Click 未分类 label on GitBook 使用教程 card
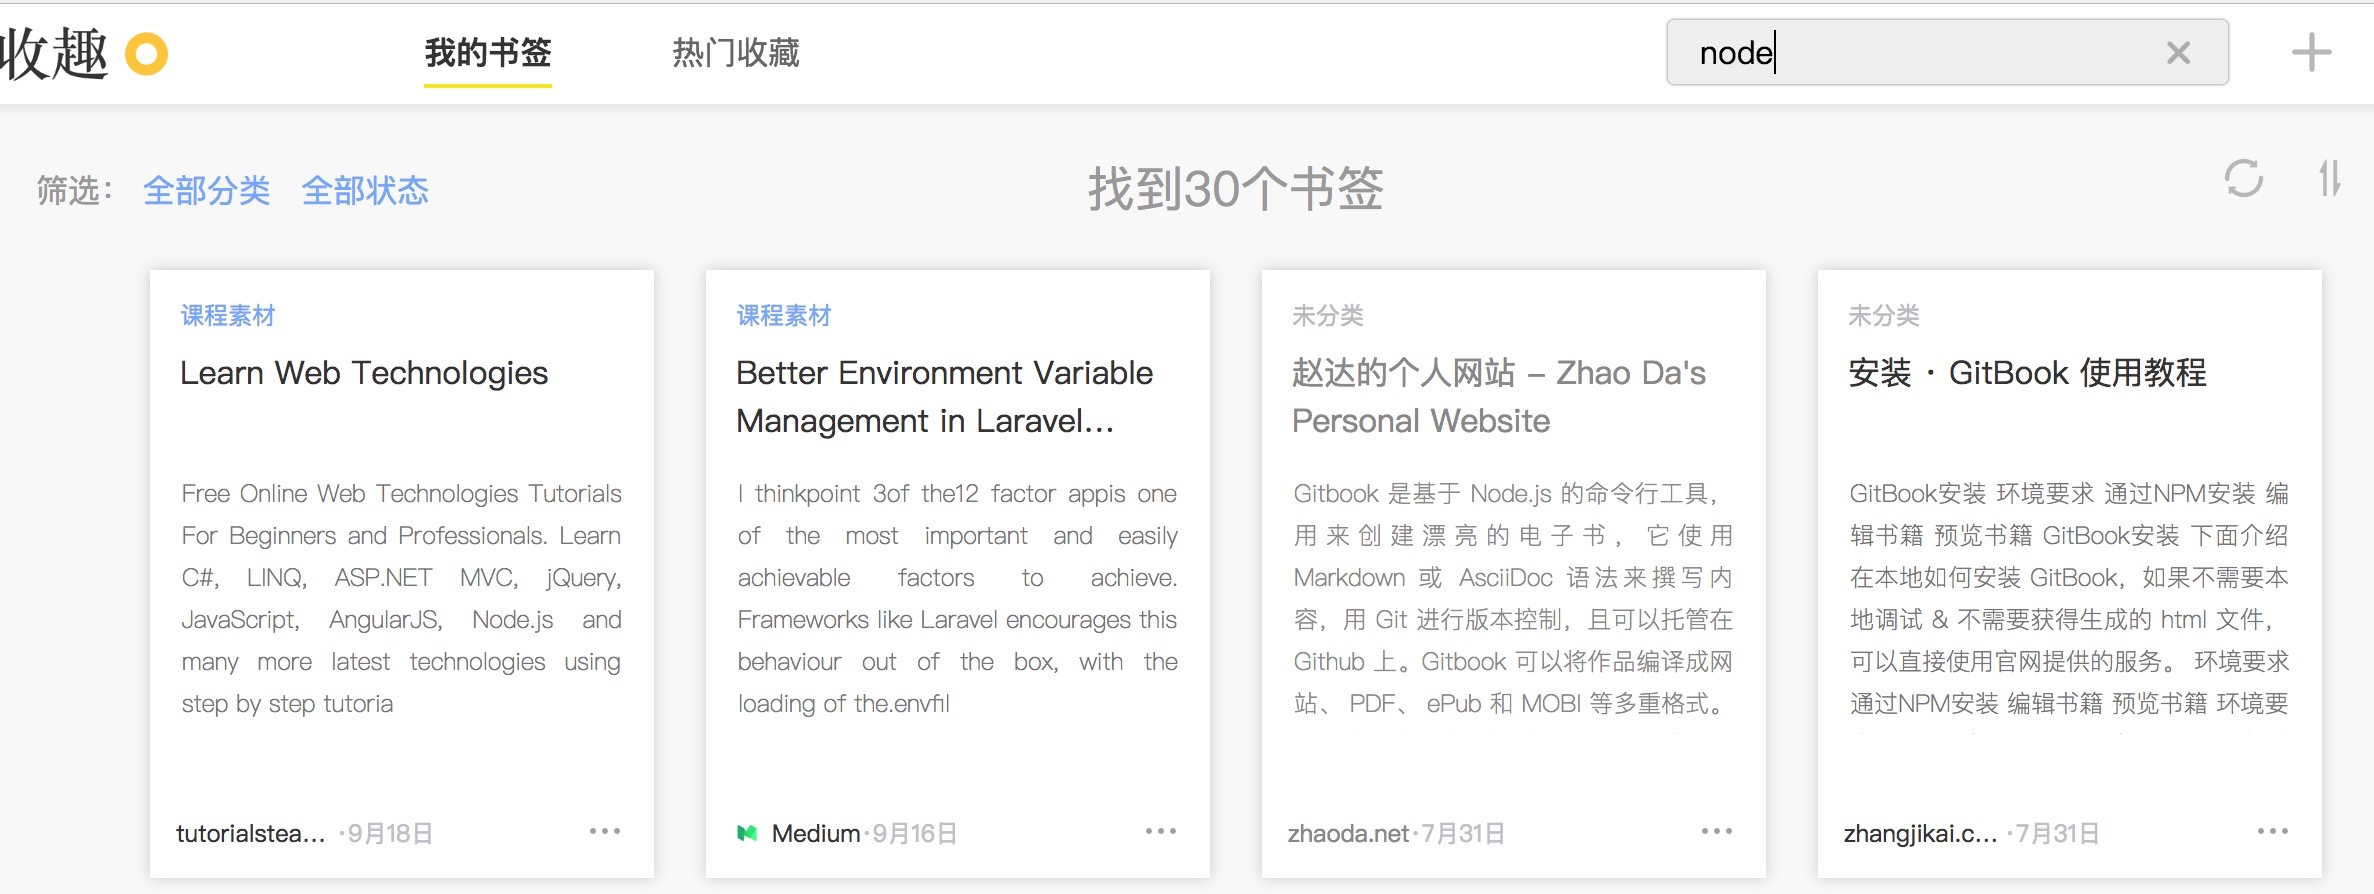The width and height of the screenshot is (2374, 894). pos(1884,316)
